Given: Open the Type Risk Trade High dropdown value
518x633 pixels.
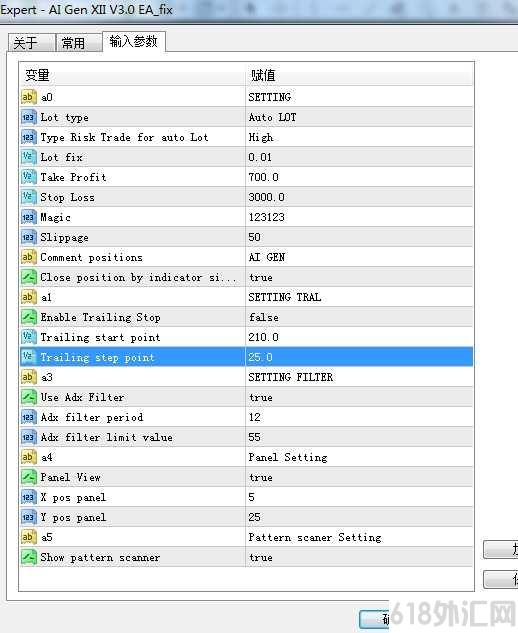Looking at the screenshot, I should tap(359, 137).
